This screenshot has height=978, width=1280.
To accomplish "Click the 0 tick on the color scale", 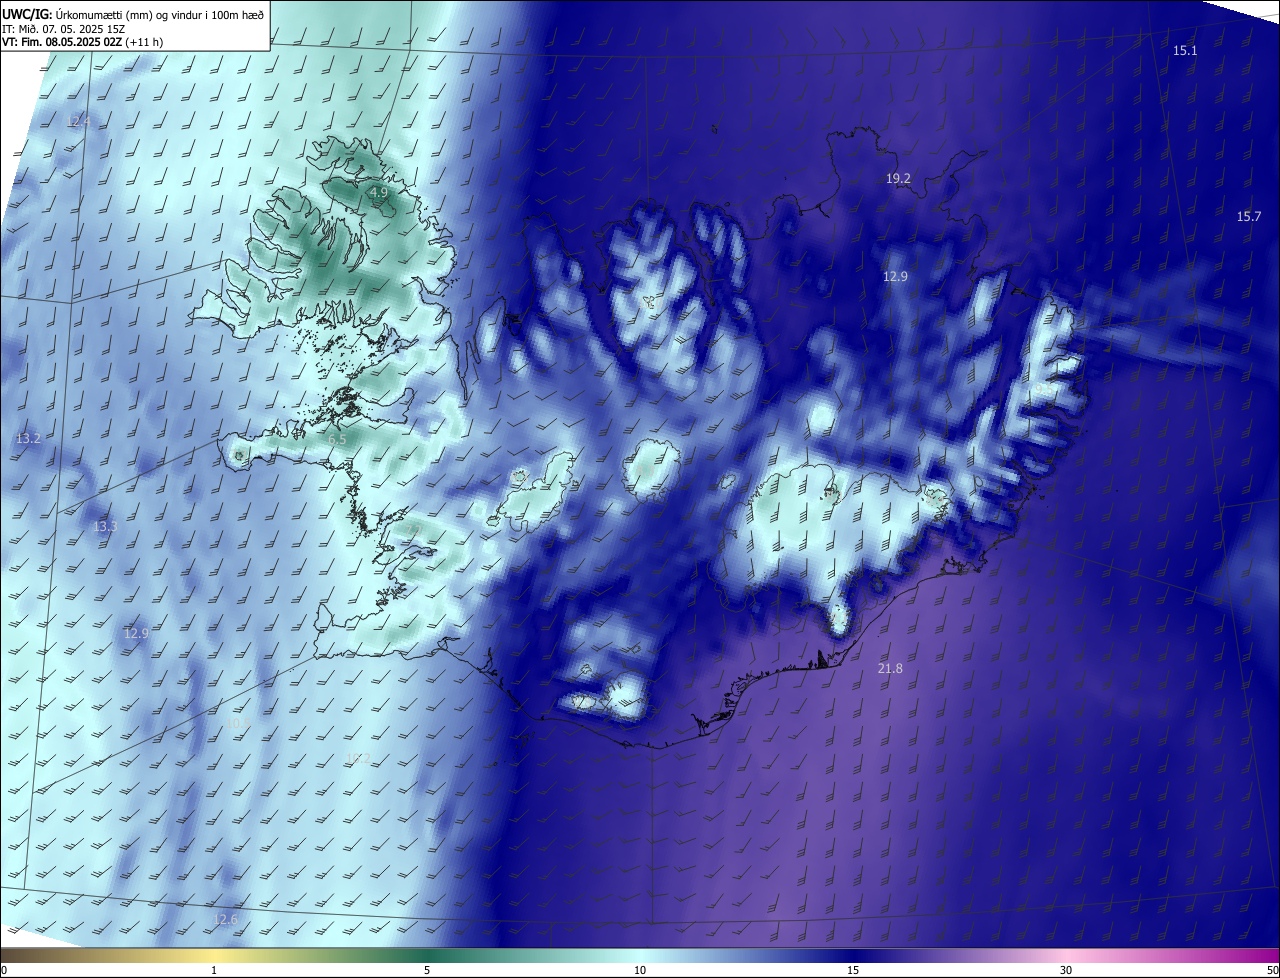I will 4,970.
